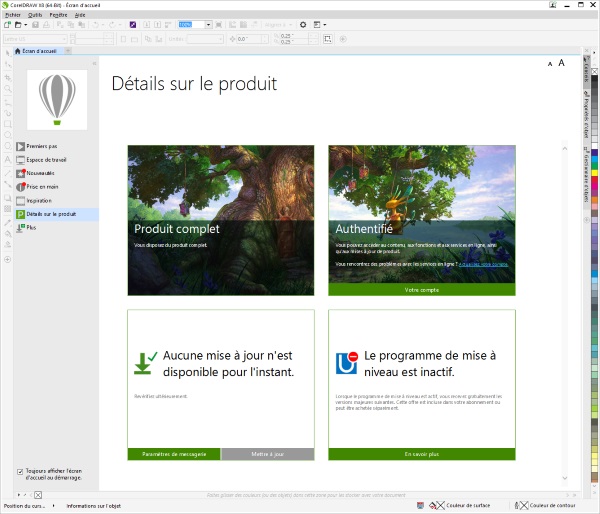600x514 pixels.
Task: Click the content scrollbar down arrow
Action: (565, 478)
